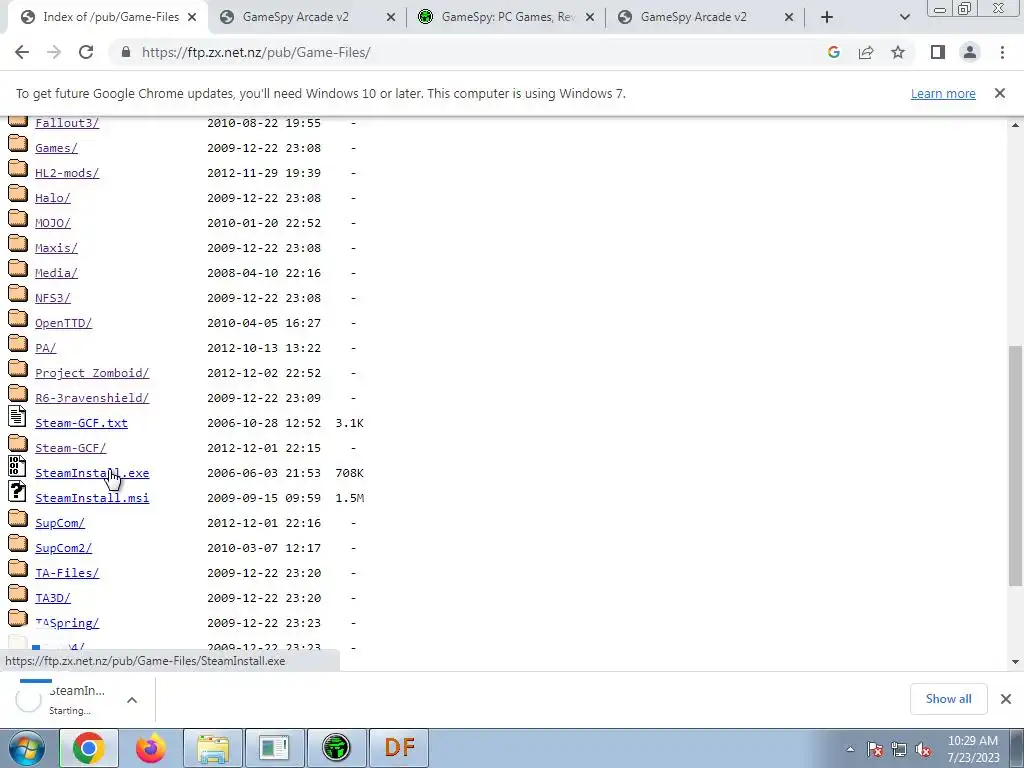Open the SupCom2/ folder link
The image size is (1024, 768).
coord(63,548)
